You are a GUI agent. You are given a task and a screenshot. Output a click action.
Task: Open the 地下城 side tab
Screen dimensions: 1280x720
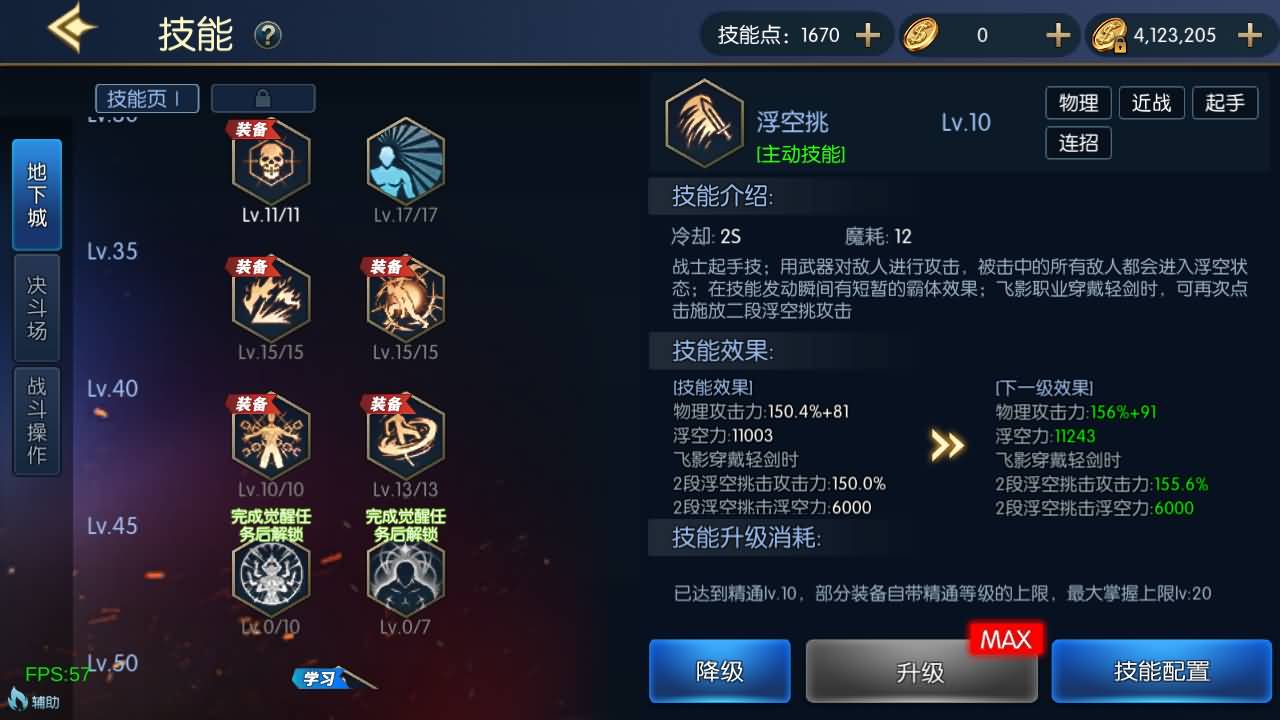[x=37, y=194]
